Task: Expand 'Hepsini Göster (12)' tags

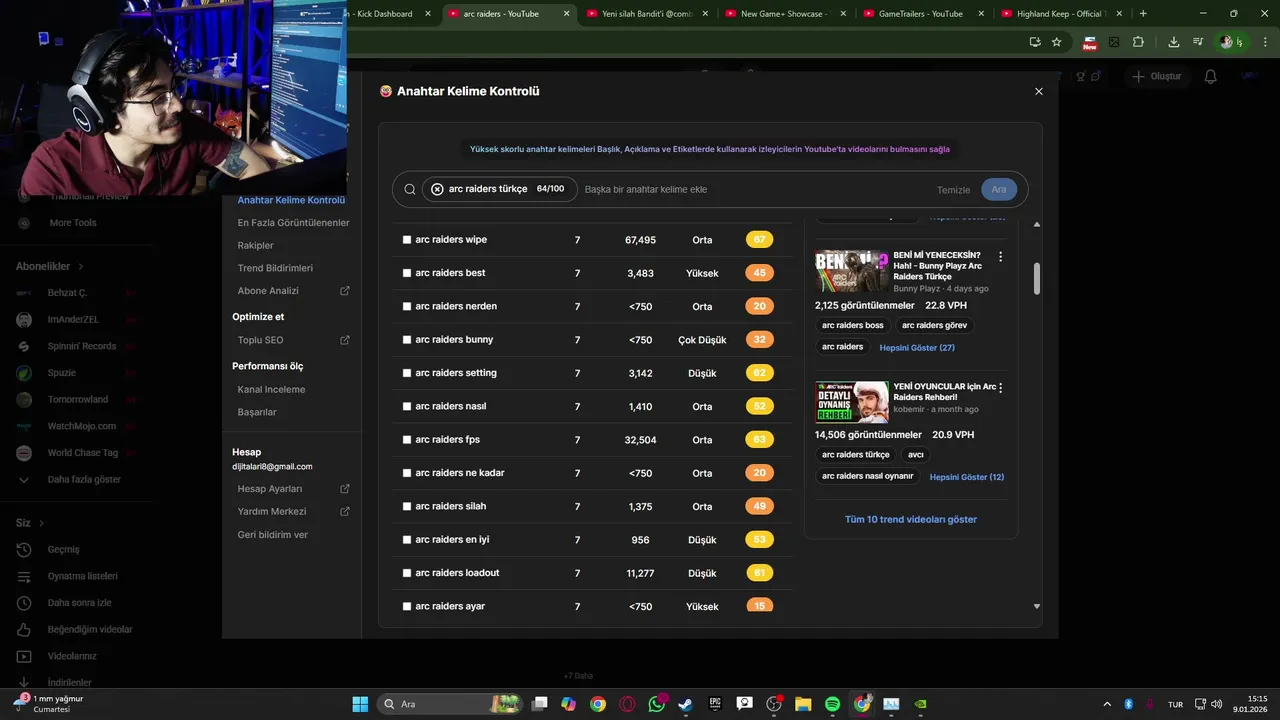Action: pyautogui.click(x=966, y=477)
